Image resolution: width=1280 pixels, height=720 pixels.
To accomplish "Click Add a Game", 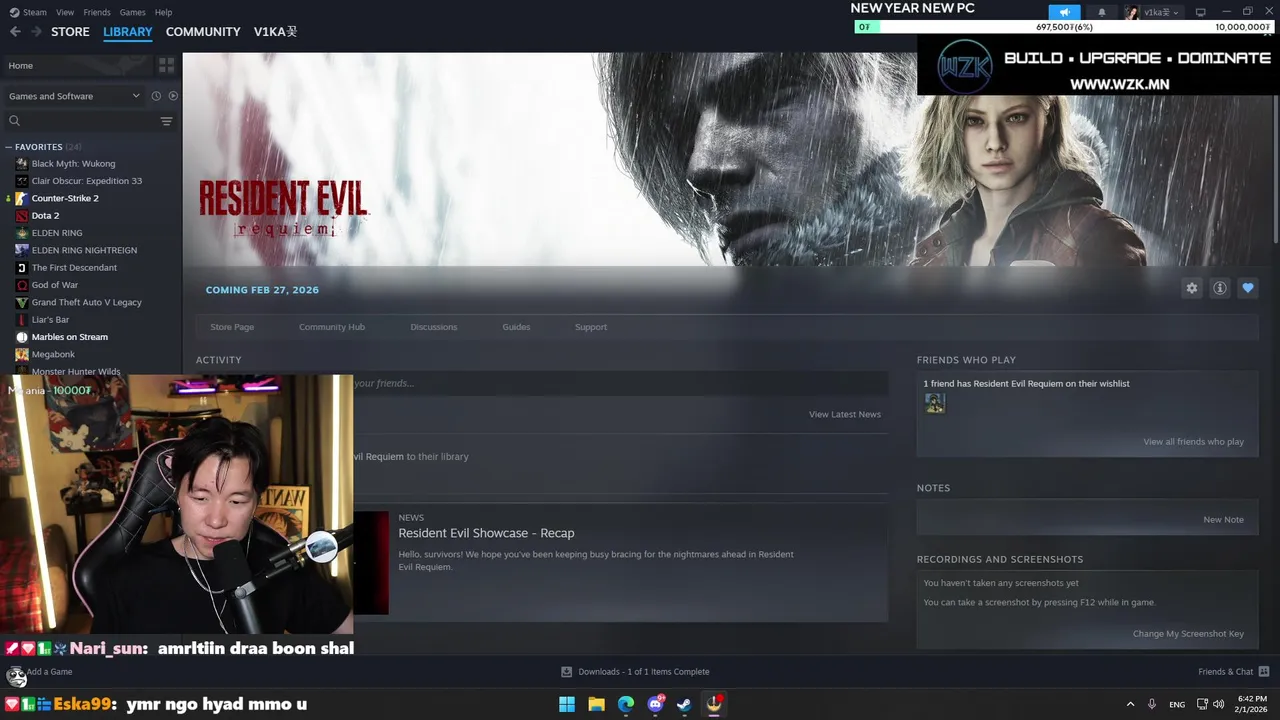I will (49, 672).
